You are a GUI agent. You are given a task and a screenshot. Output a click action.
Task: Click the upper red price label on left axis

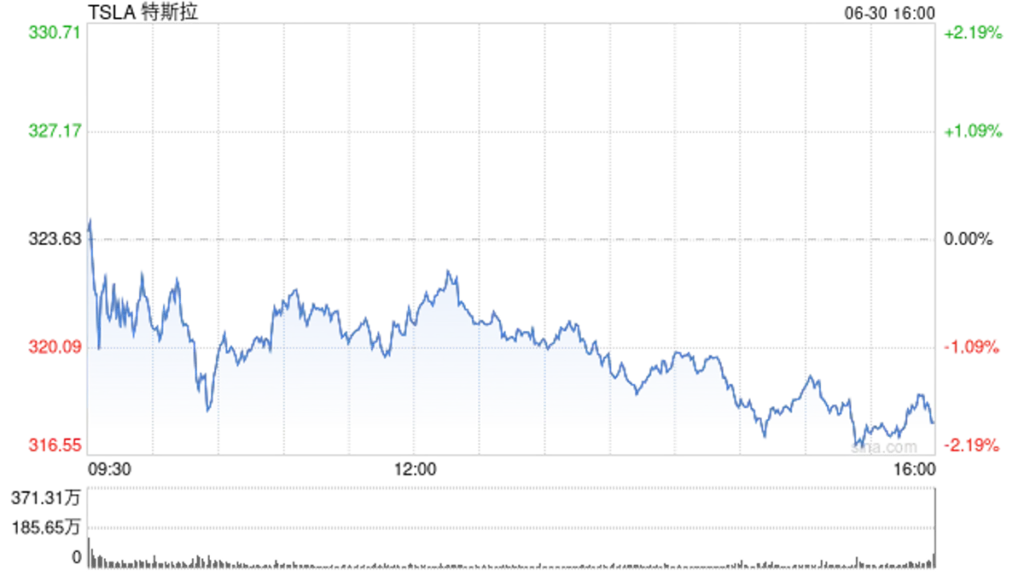[55, 347]
